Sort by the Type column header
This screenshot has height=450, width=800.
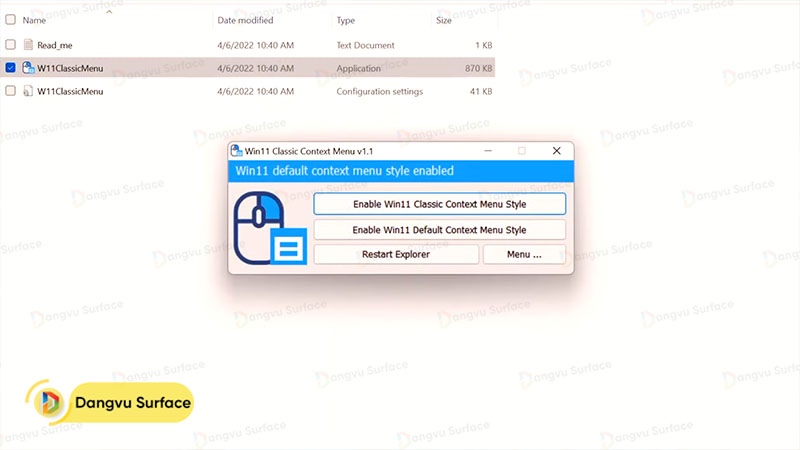[x=345, y=20]
